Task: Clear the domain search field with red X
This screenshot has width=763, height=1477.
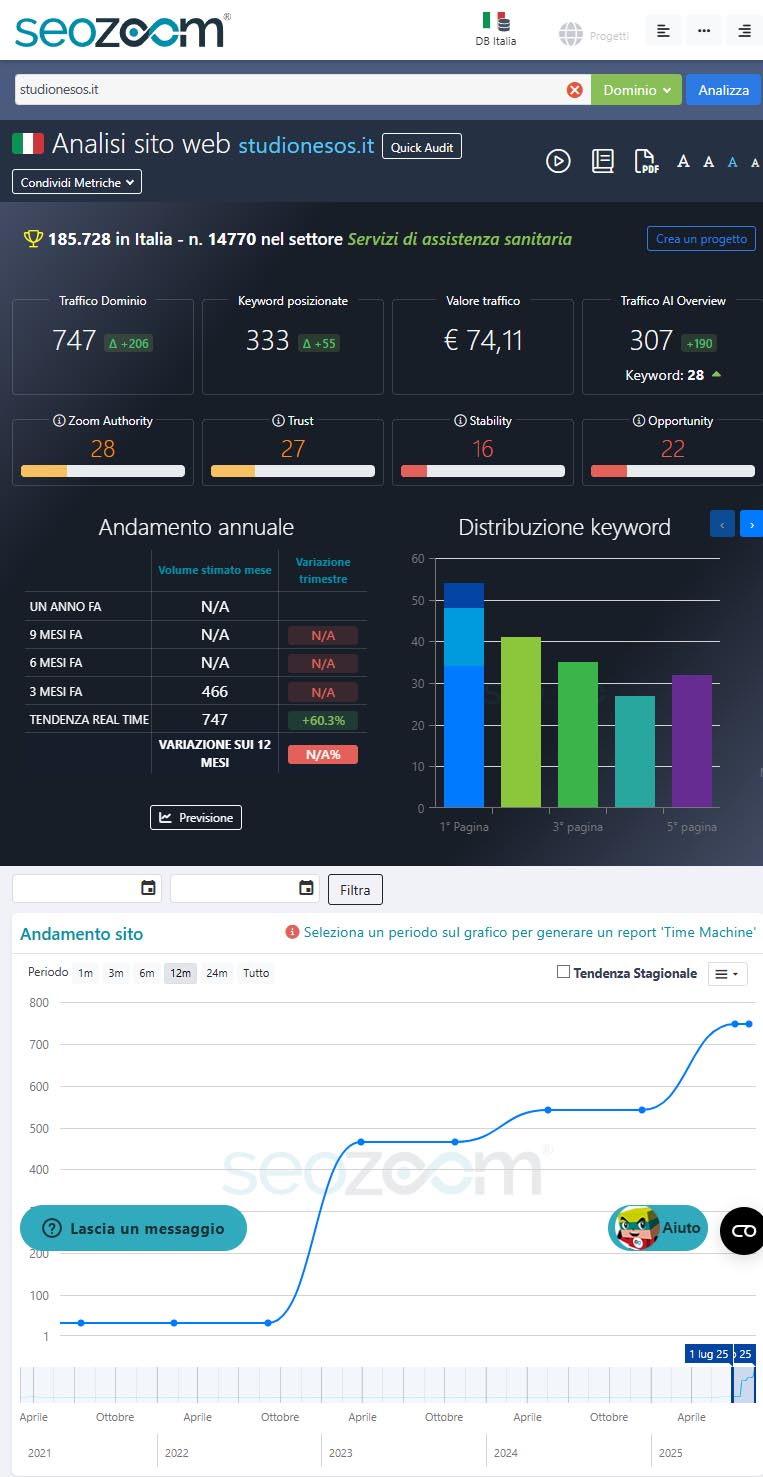Action: tap(575, 90)
